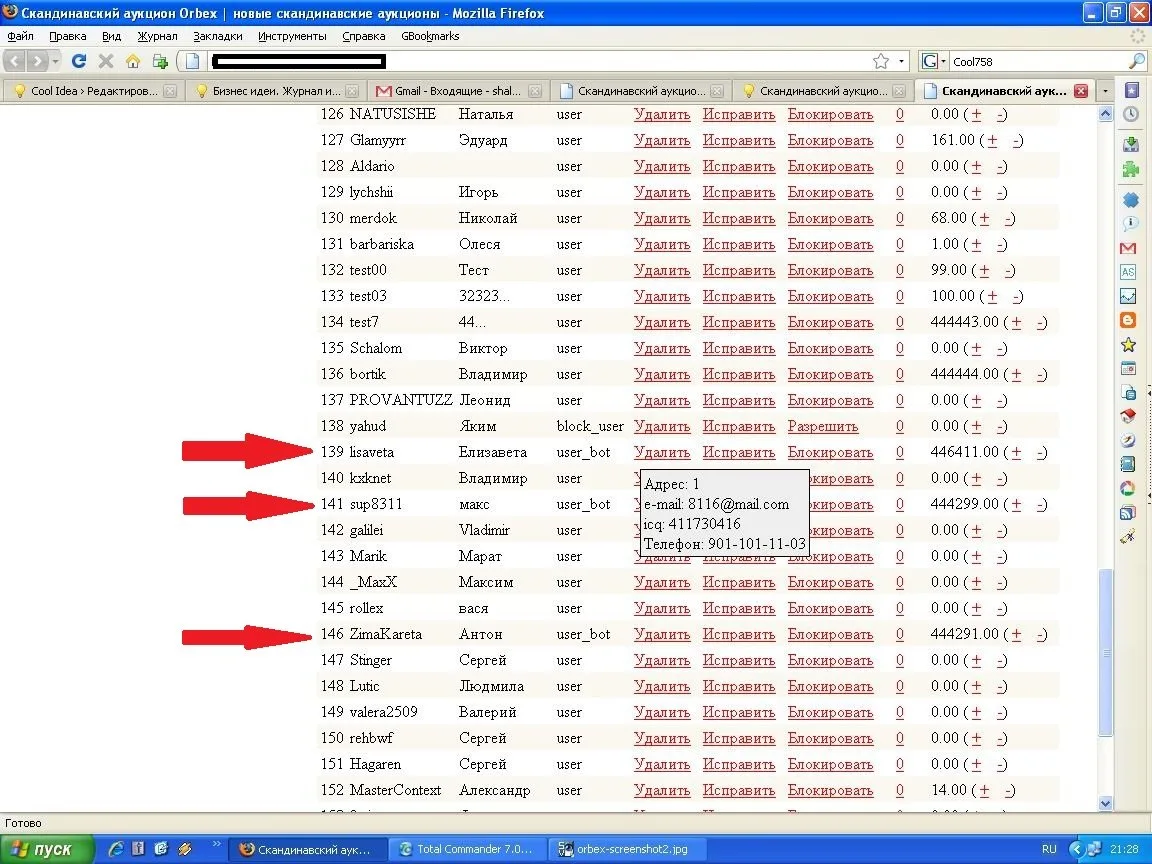The height and width of the screenshot is (864, 1152).
Task: Open the green puzzle piece add-ons icon
Action: click(x=1130, y=170)
